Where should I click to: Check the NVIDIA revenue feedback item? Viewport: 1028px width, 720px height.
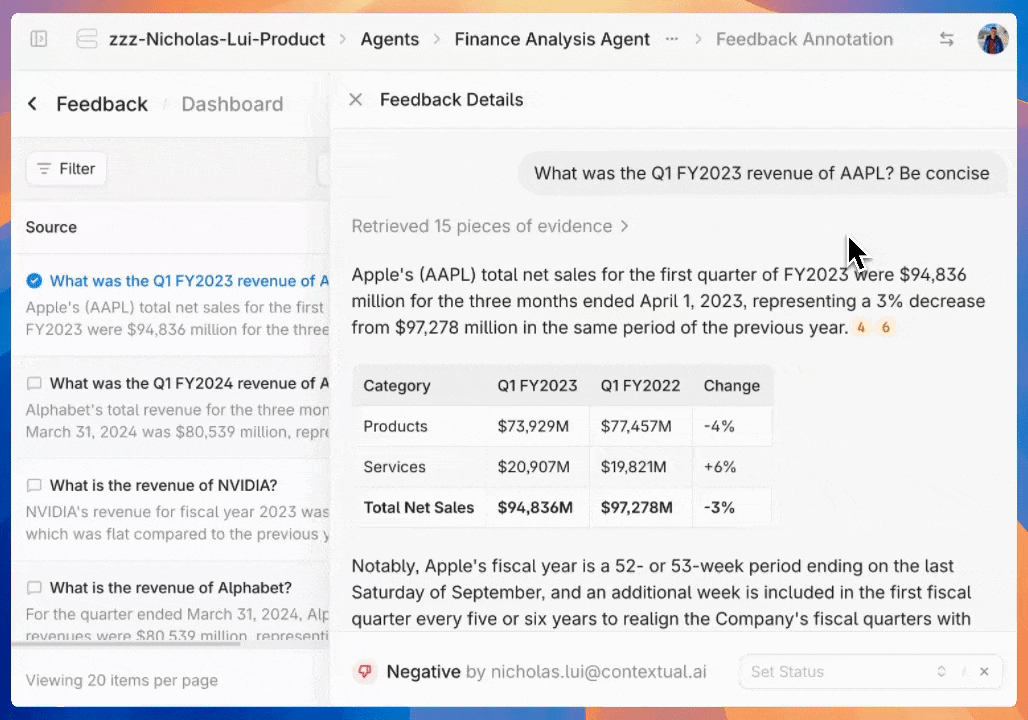click(x=34, y=485)
